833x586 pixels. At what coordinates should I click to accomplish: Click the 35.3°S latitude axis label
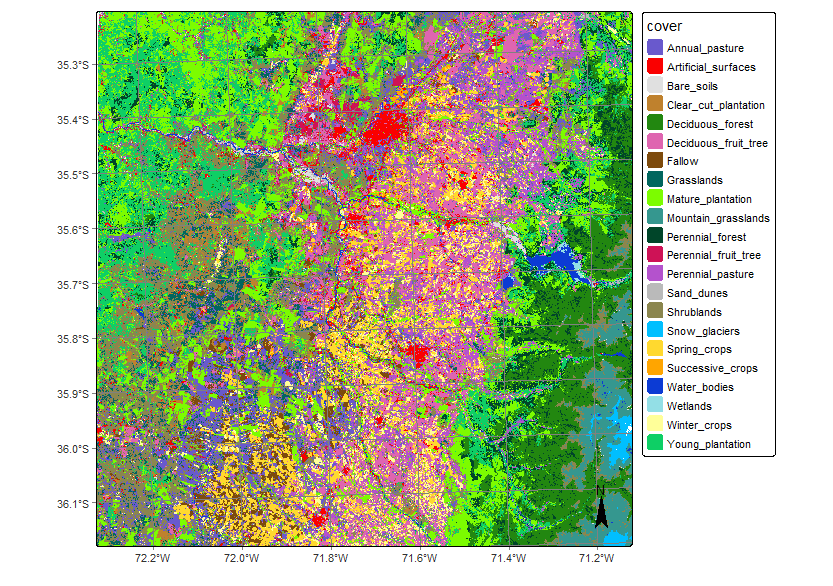pos(73,65)
